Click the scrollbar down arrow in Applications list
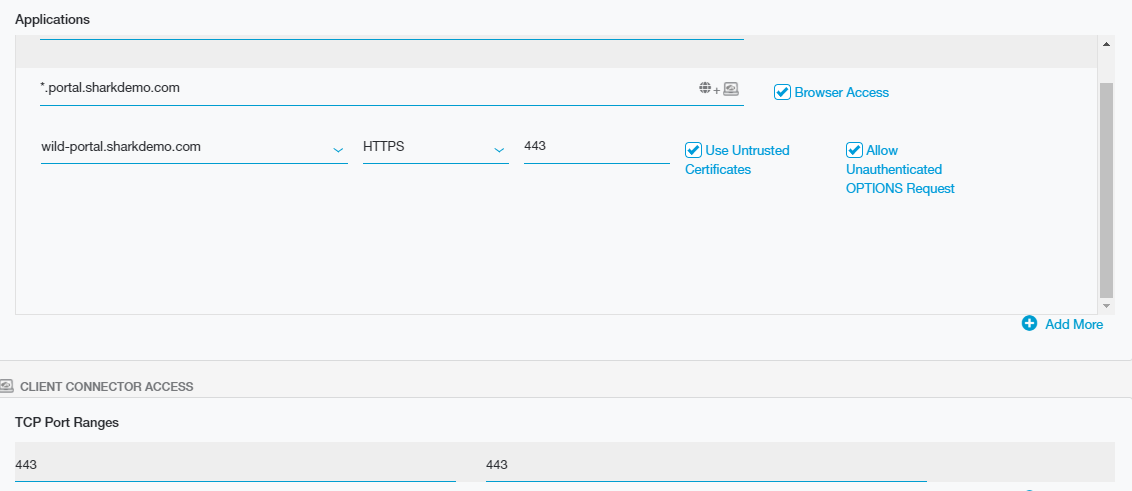 1105,306
